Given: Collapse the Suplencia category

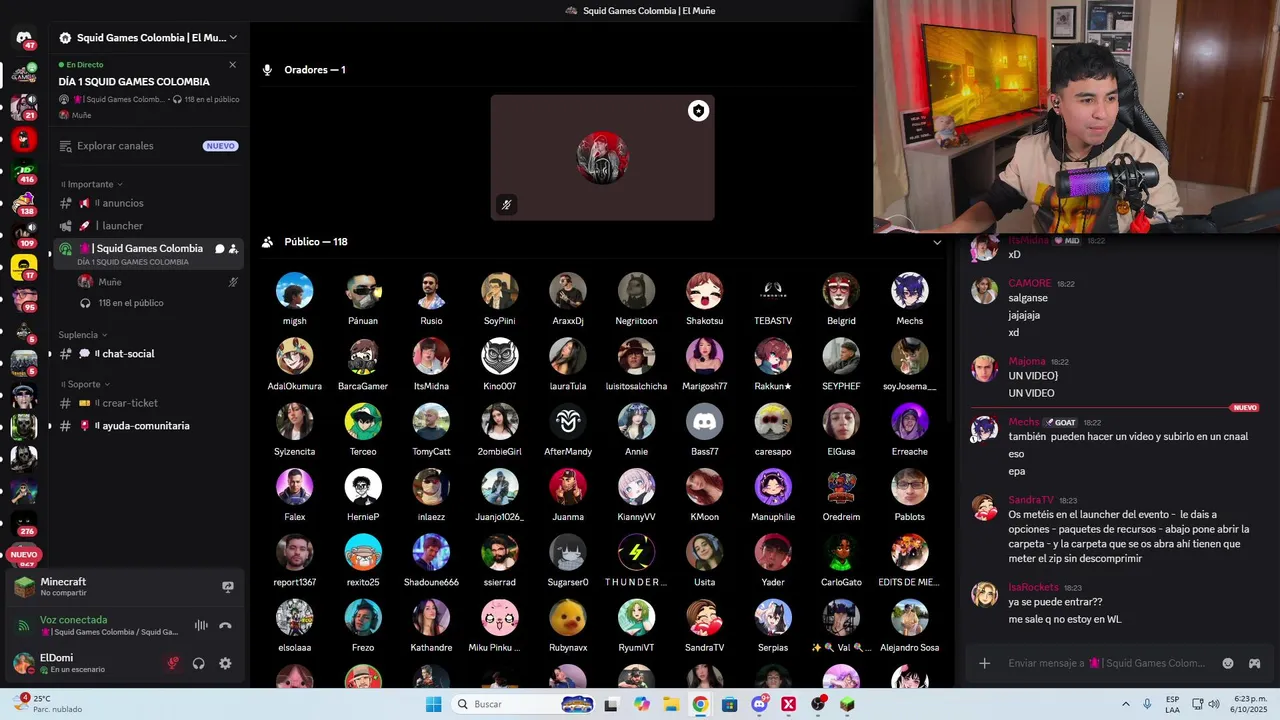Looking at the screenshot, I should (83, 335).
